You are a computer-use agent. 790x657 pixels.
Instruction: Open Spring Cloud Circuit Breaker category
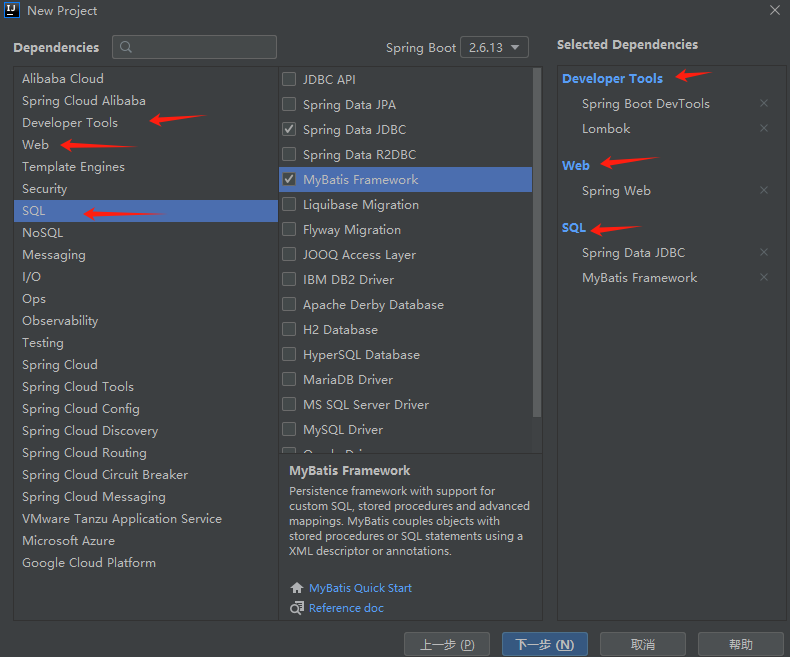146,475
